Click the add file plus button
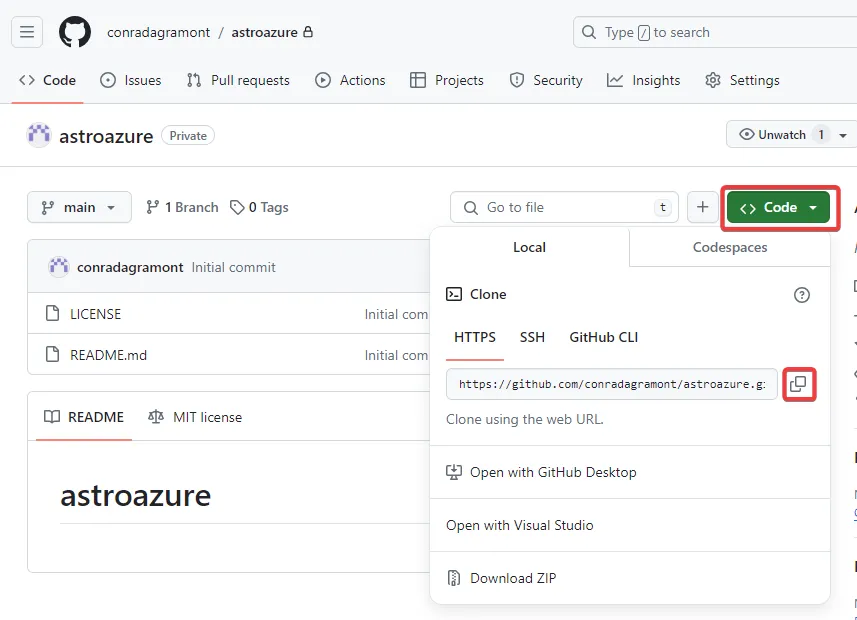Image resolution: width=857 pixels, height=620 pixels. [x=702, y=207]
